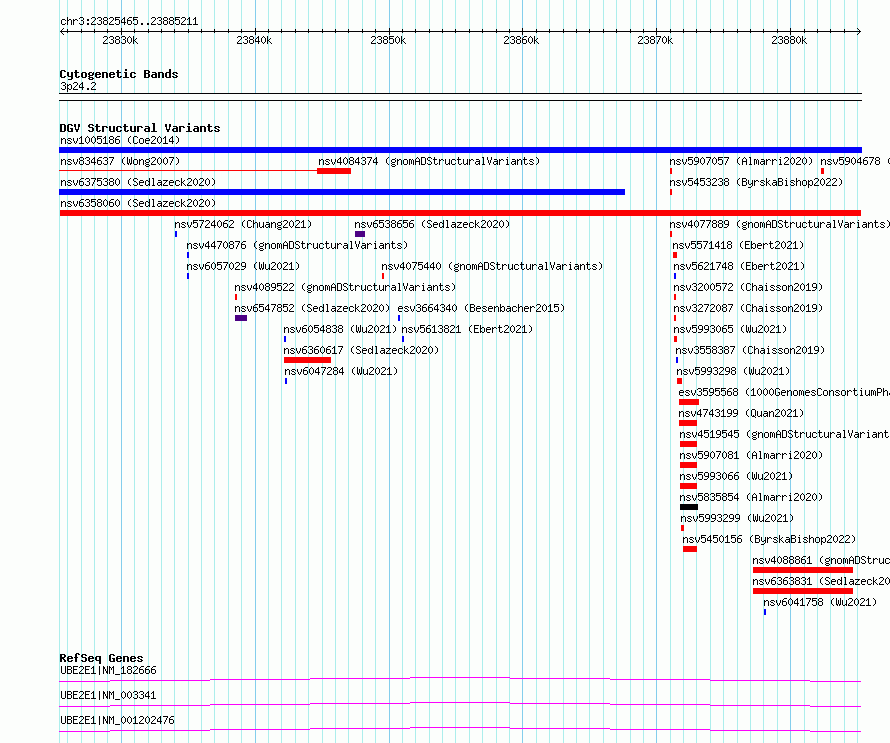Select nsv3200572 (Chaisson2019) label

748,287
